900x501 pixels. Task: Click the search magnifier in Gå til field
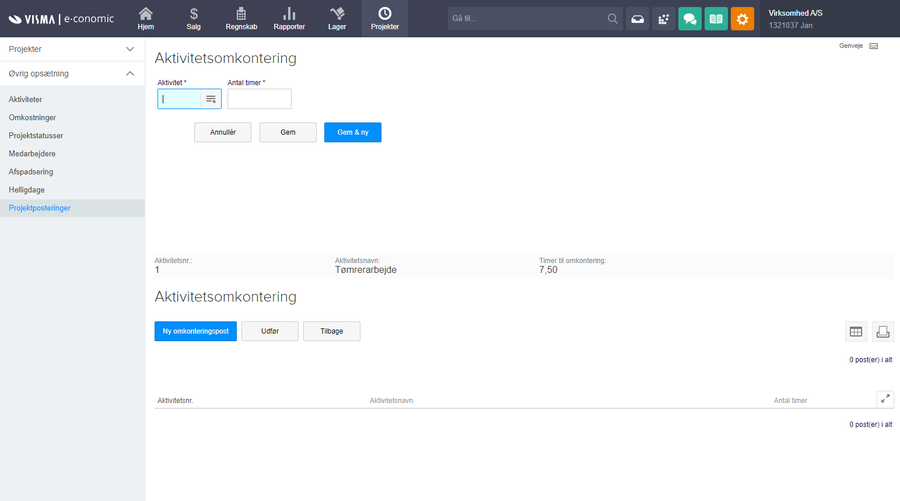pyautogui.click(x=613, y=19)
